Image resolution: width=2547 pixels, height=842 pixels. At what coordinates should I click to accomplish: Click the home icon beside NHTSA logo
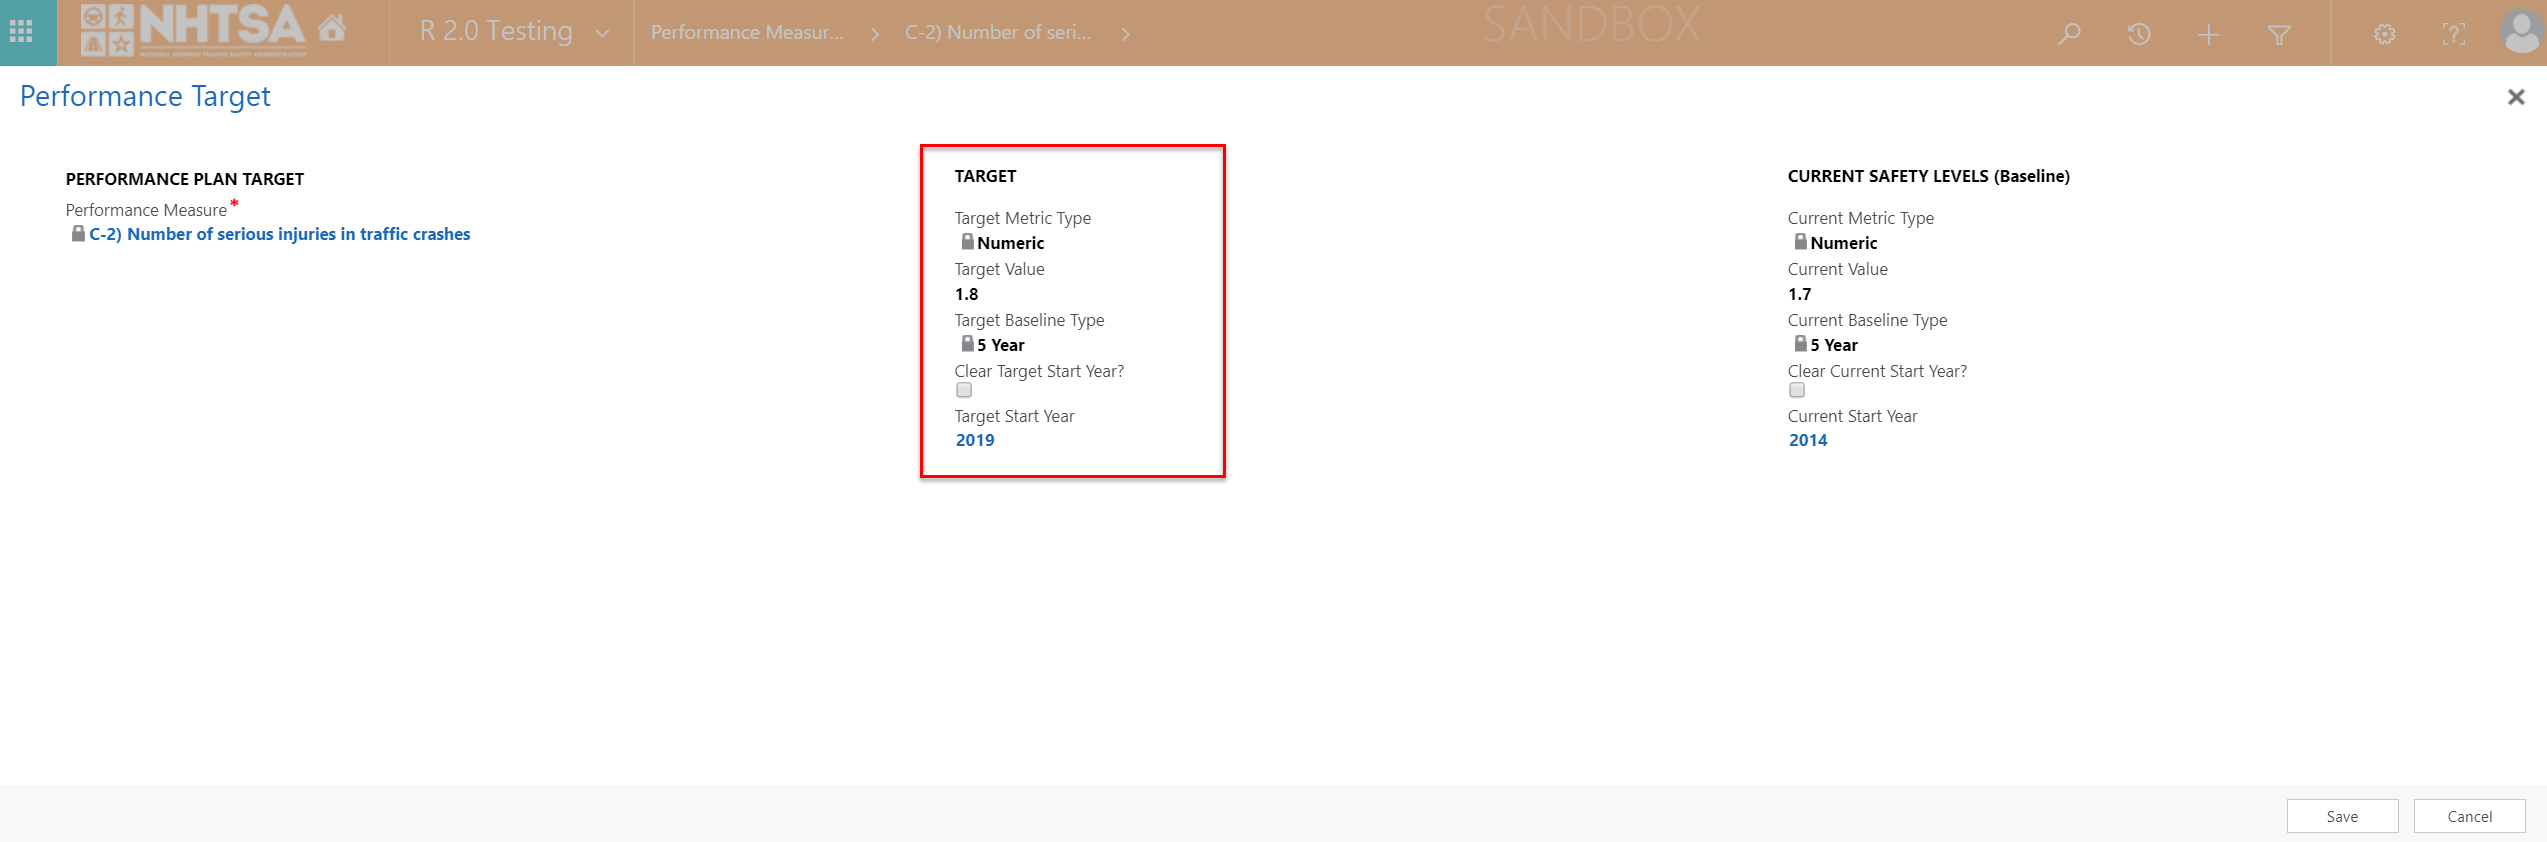[x=332, y=29]
